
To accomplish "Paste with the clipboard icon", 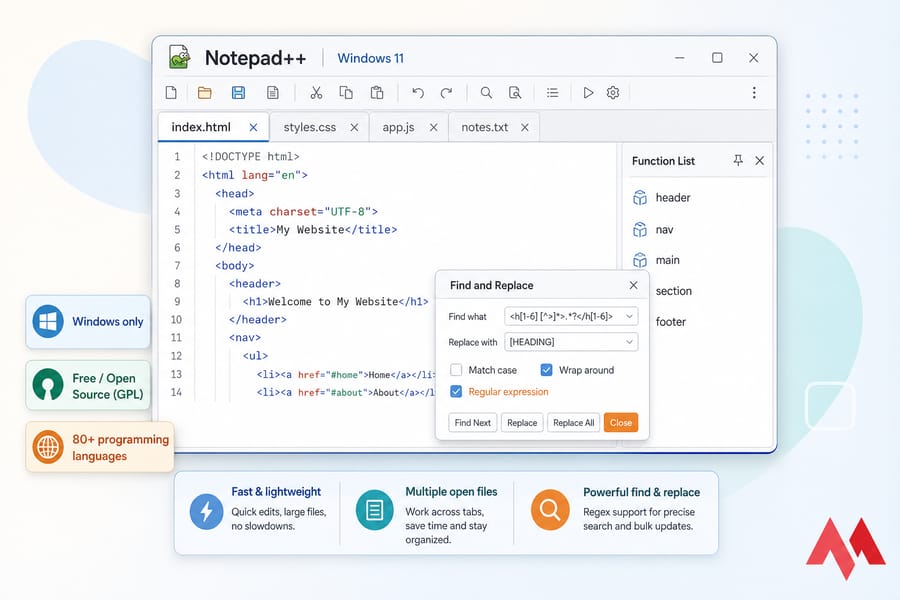I will tap(377, 92).
